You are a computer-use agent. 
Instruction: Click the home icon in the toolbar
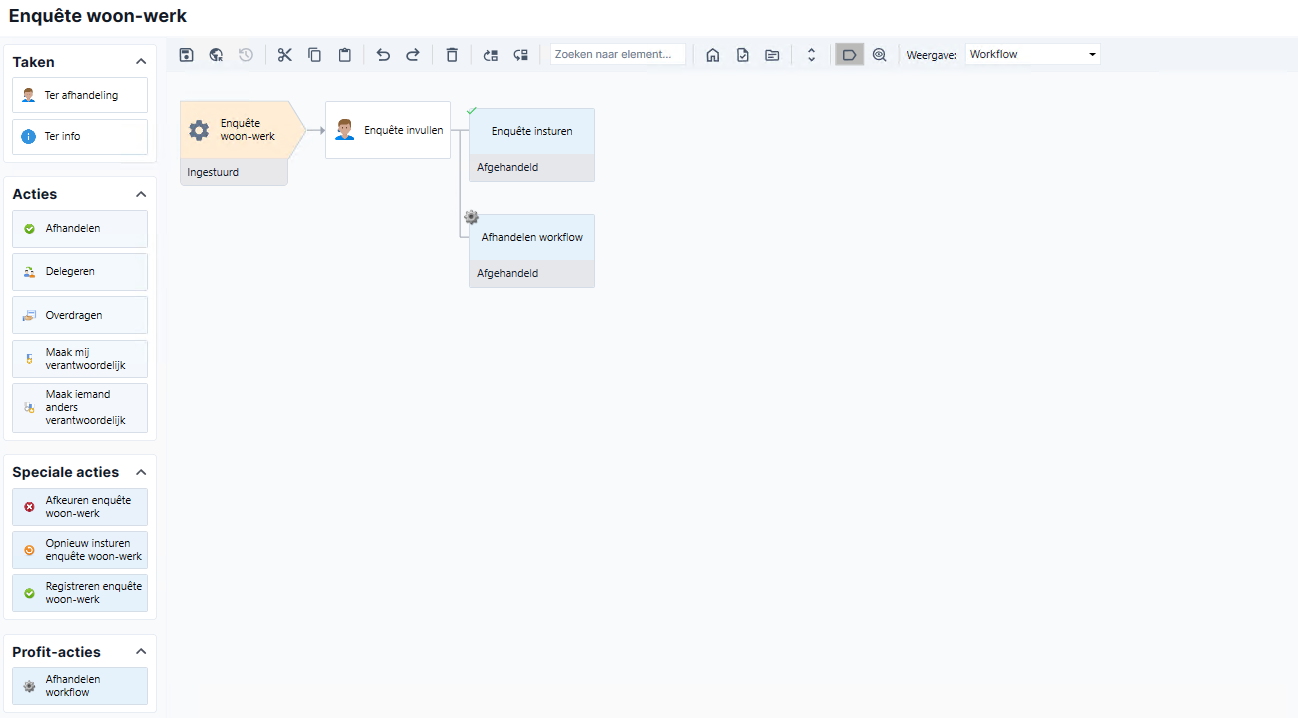pos(713,55)
